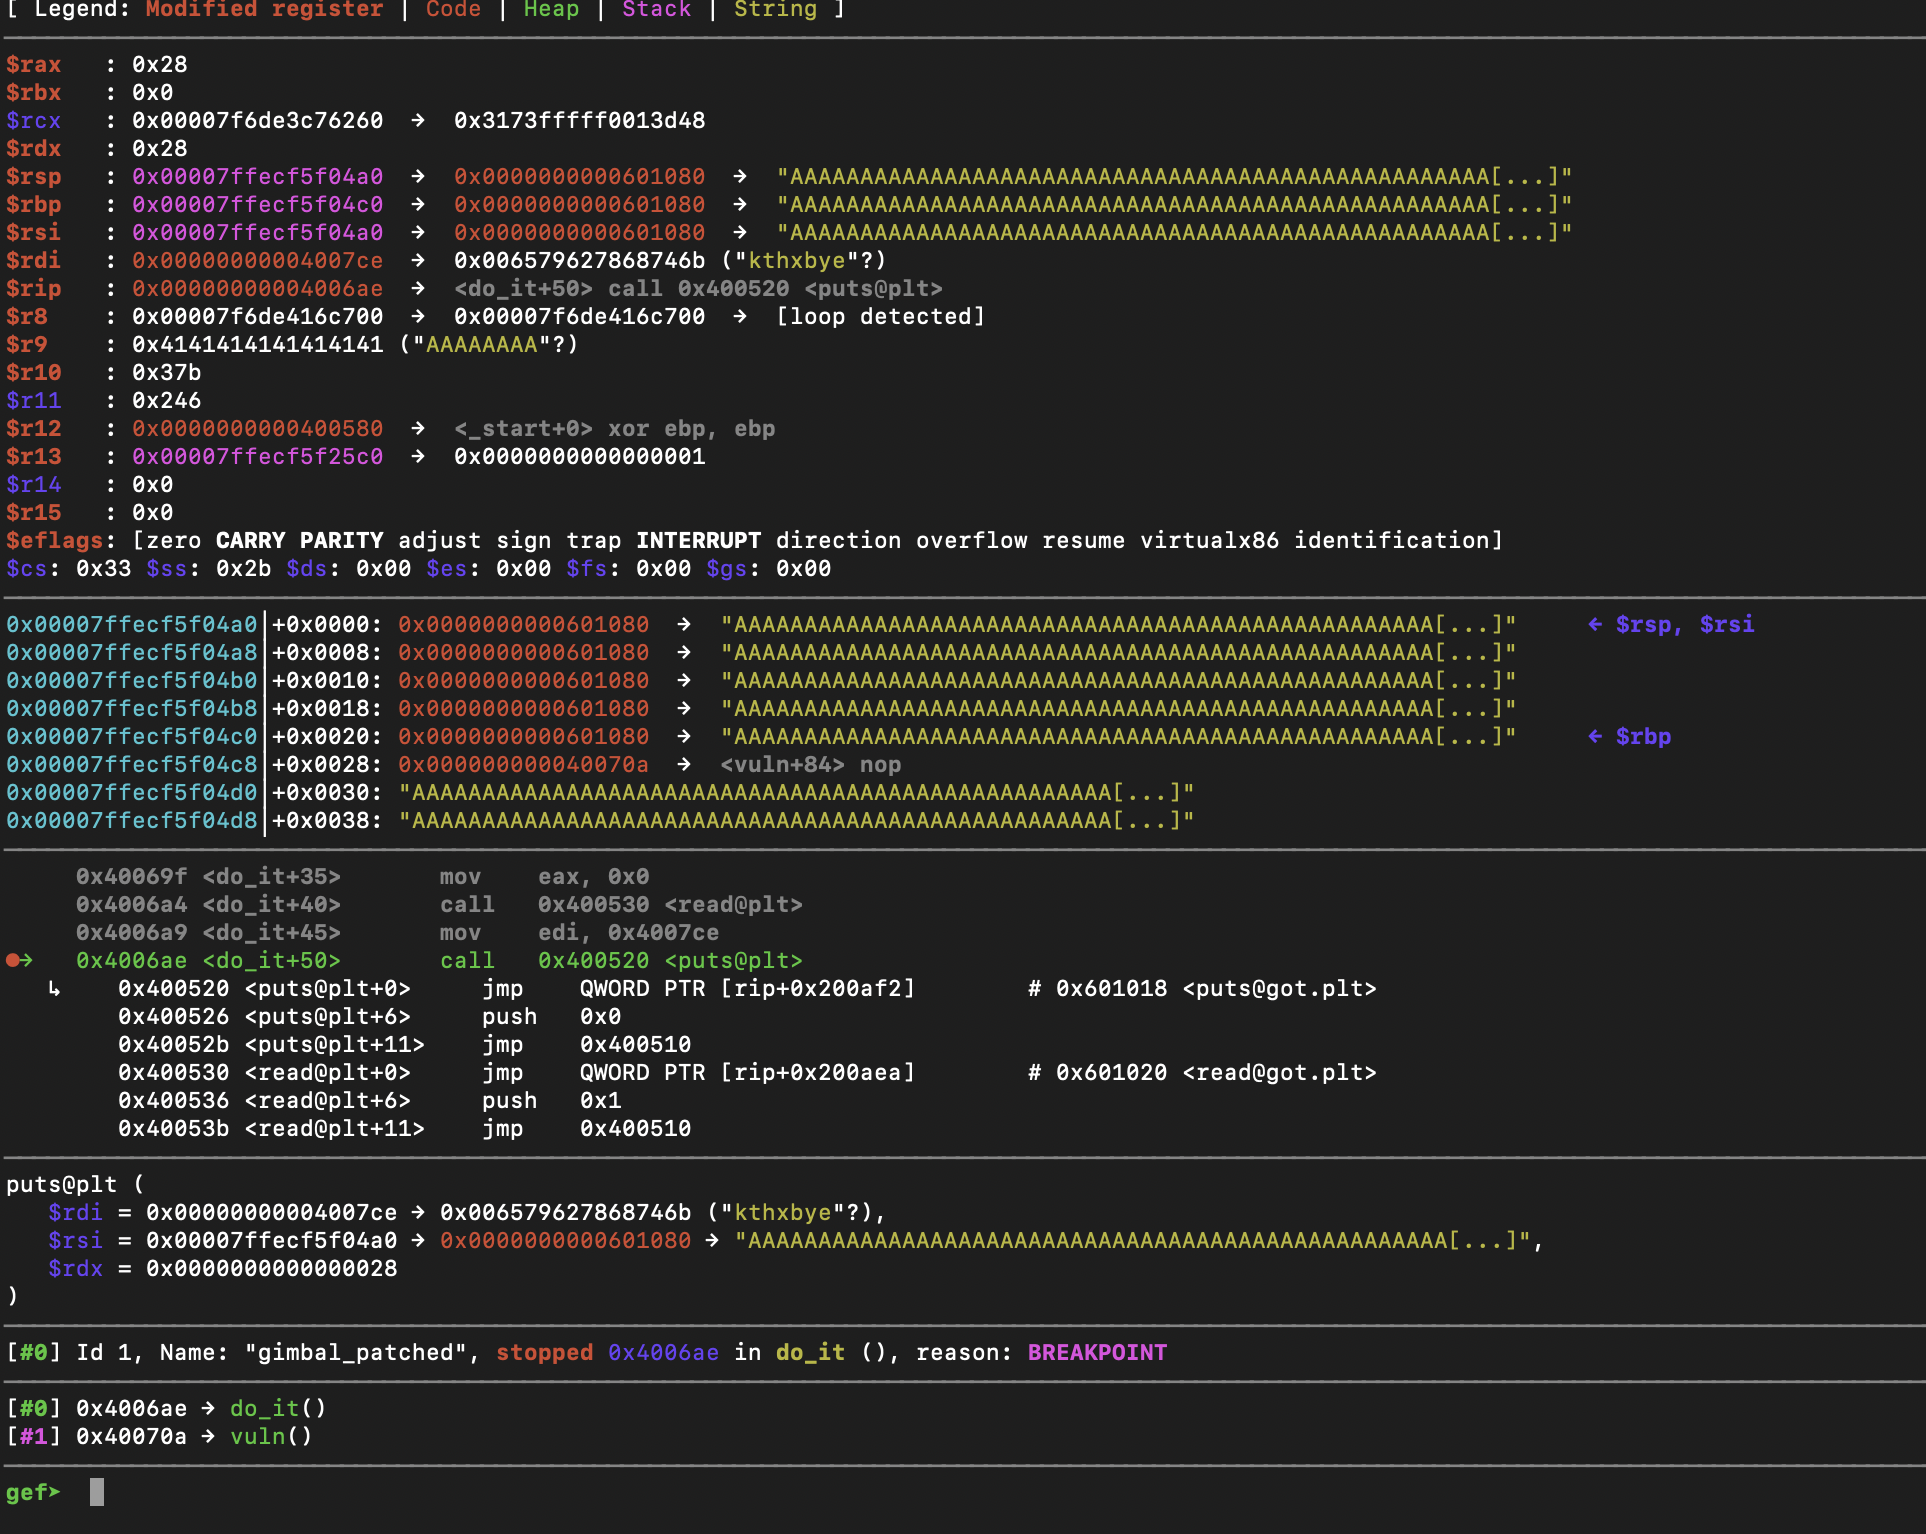The width and height of the screenshot is (1926, 1534).
Task: Click stack address 0x00007ffecf5f04d8
Action: point(131,820)
